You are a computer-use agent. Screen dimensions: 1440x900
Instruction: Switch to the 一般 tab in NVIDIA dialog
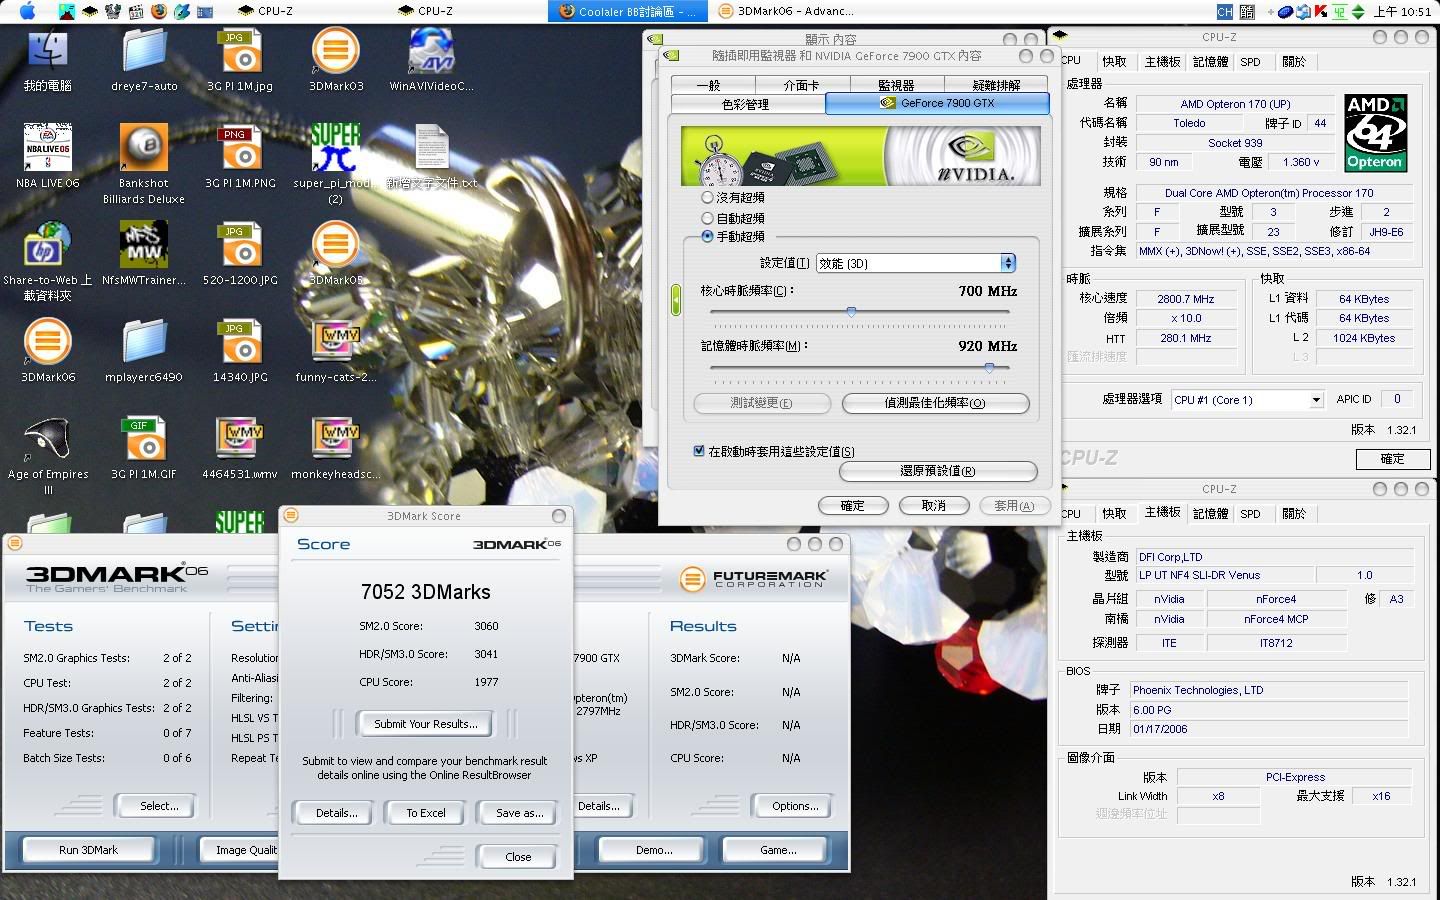pyautogui.click(x=709, y=85)
